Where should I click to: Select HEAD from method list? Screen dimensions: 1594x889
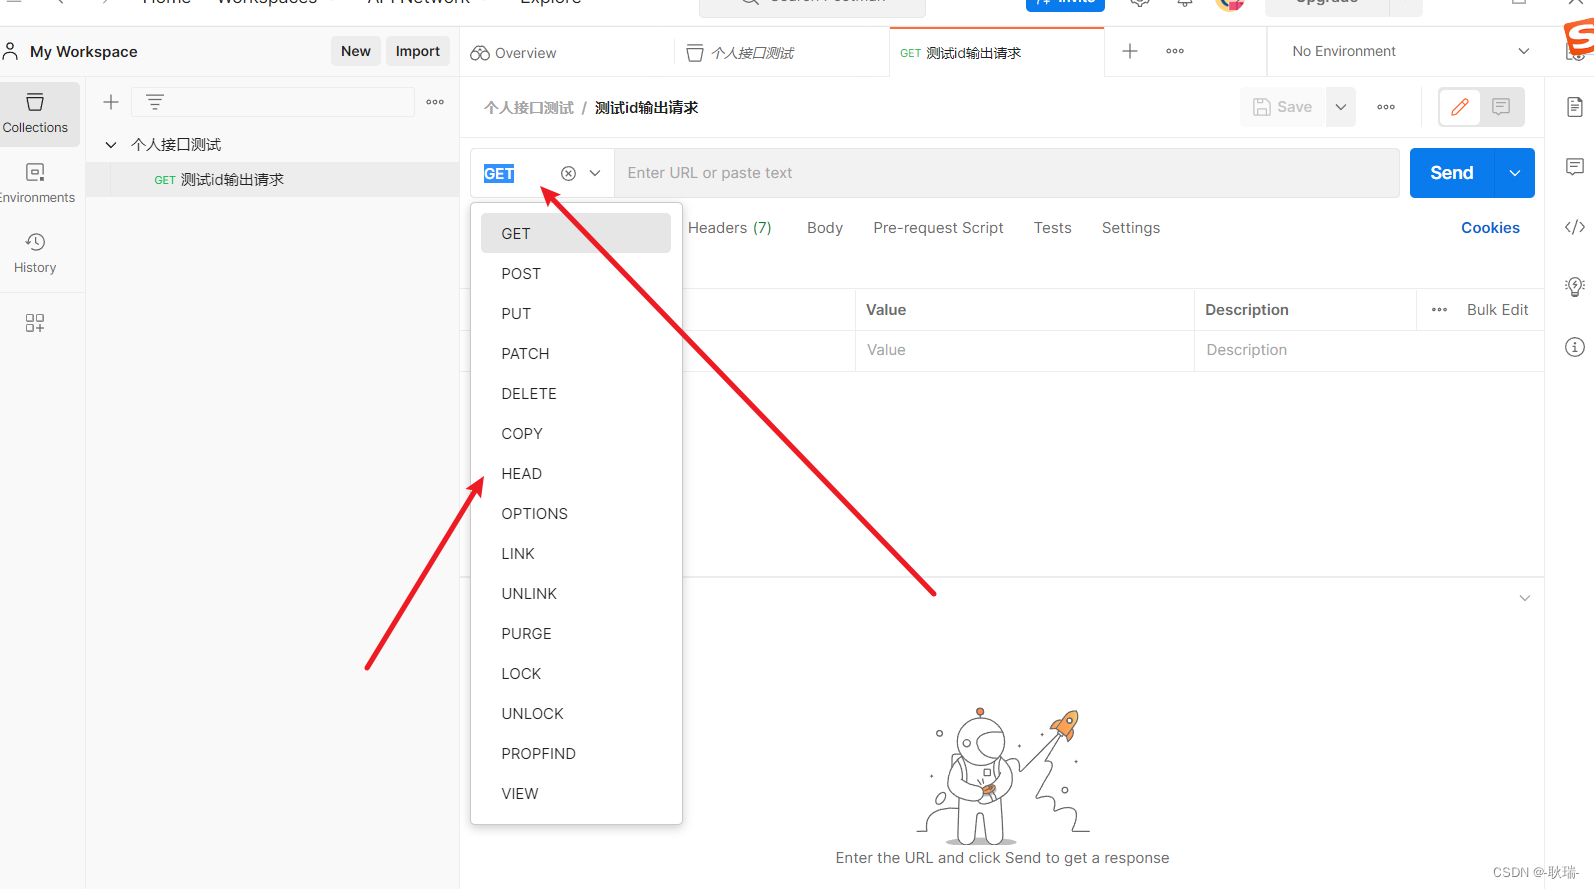pyautogui.click(x=576, y=473)
